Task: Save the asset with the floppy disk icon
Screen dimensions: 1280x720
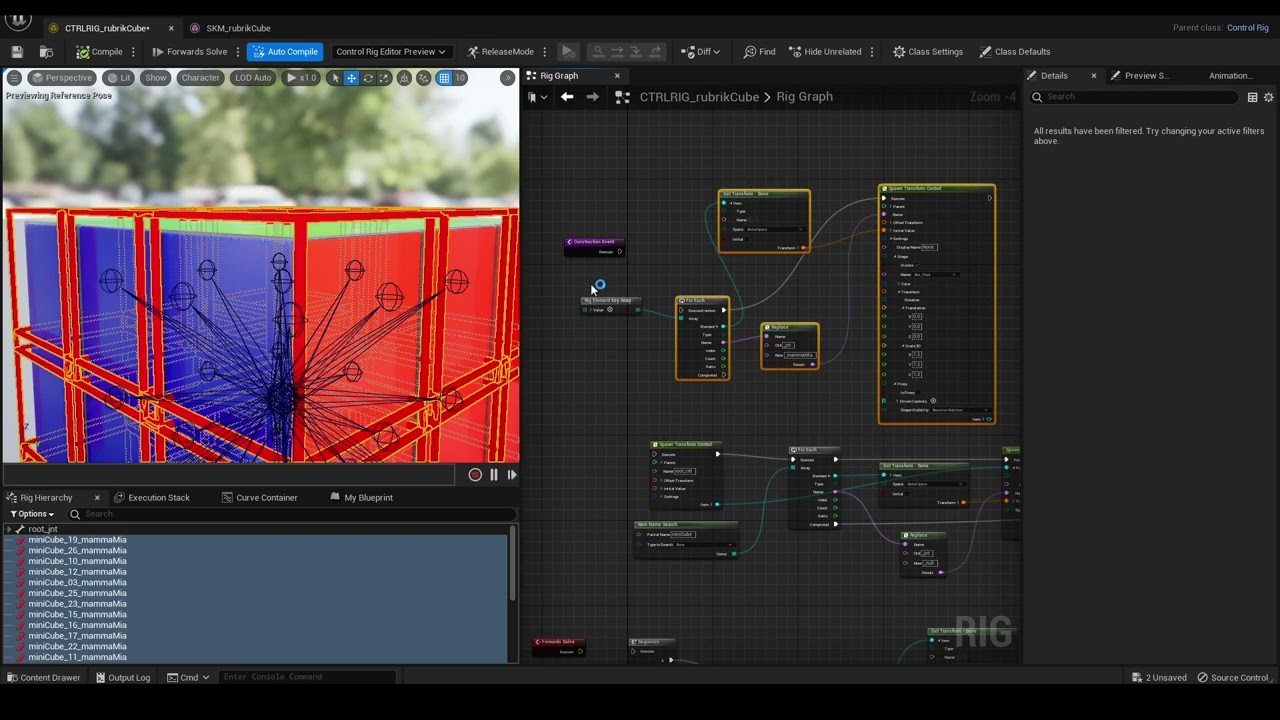Action: [17, 52]
